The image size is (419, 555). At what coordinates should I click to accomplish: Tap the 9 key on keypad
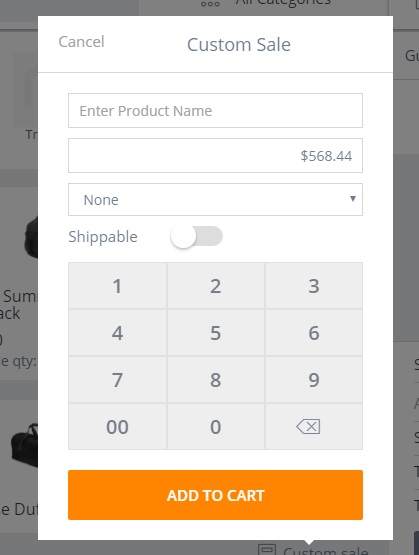coord(314,380)
